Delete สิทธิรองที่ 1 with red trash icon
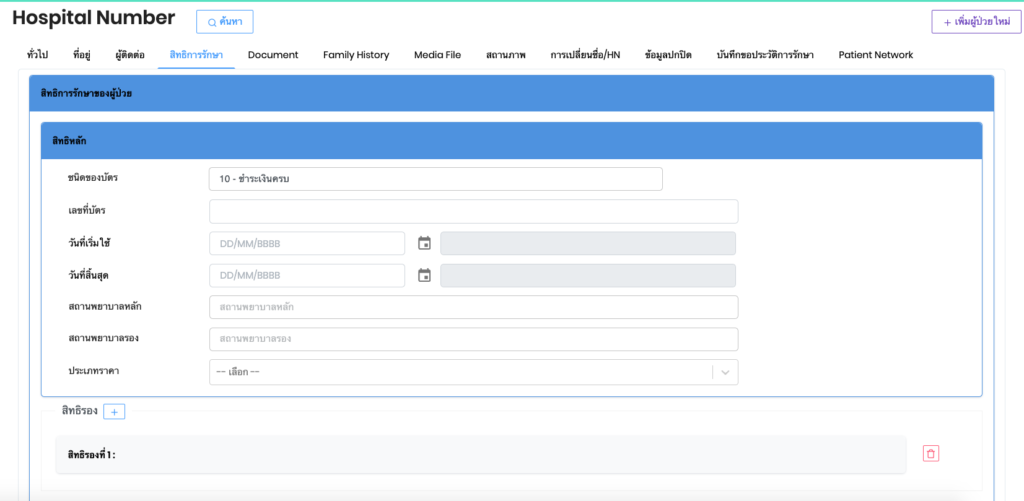The height and width of the screenshot is (501, 1024). (931, 454)
